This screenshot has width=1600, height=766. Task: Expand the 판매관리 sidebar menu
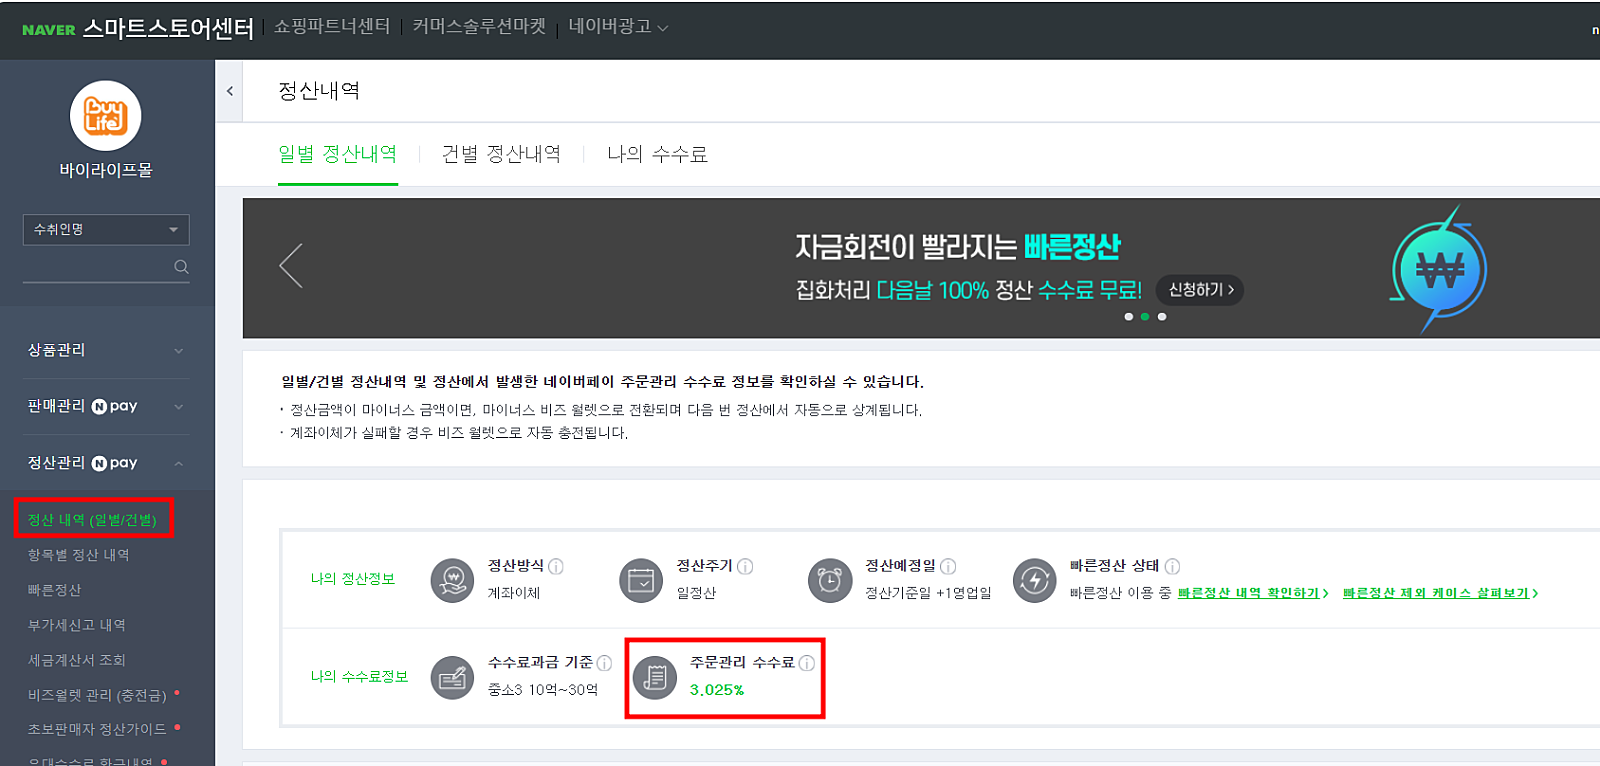point(106,406)
